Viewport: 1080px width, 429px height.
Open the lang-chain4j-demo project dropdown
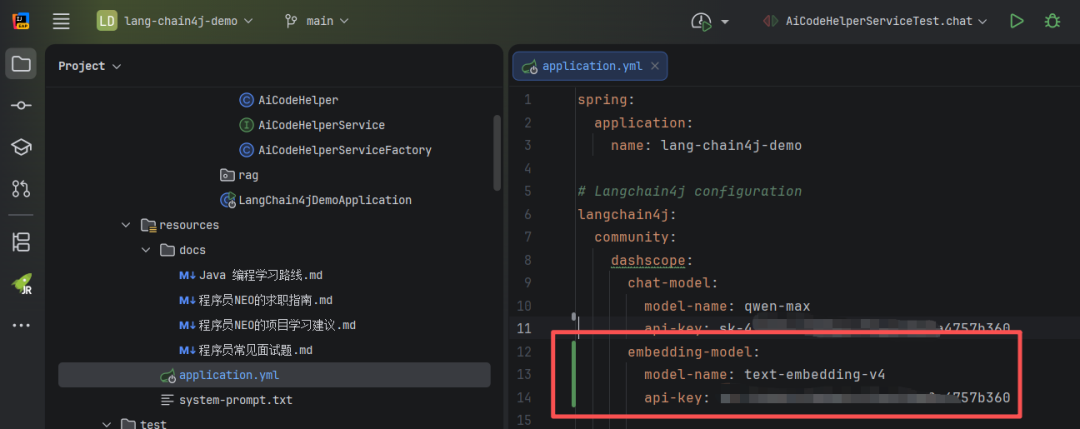[x=175, y=21]
